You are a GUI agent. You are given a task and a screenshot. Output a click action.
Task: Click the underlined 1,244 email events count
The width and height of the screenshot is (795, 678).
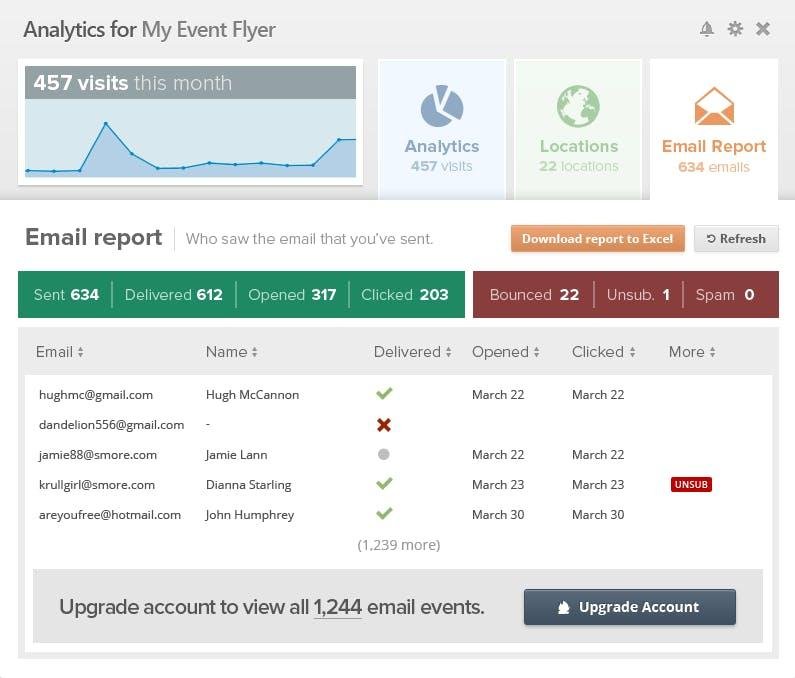click(x=338, y=607)
